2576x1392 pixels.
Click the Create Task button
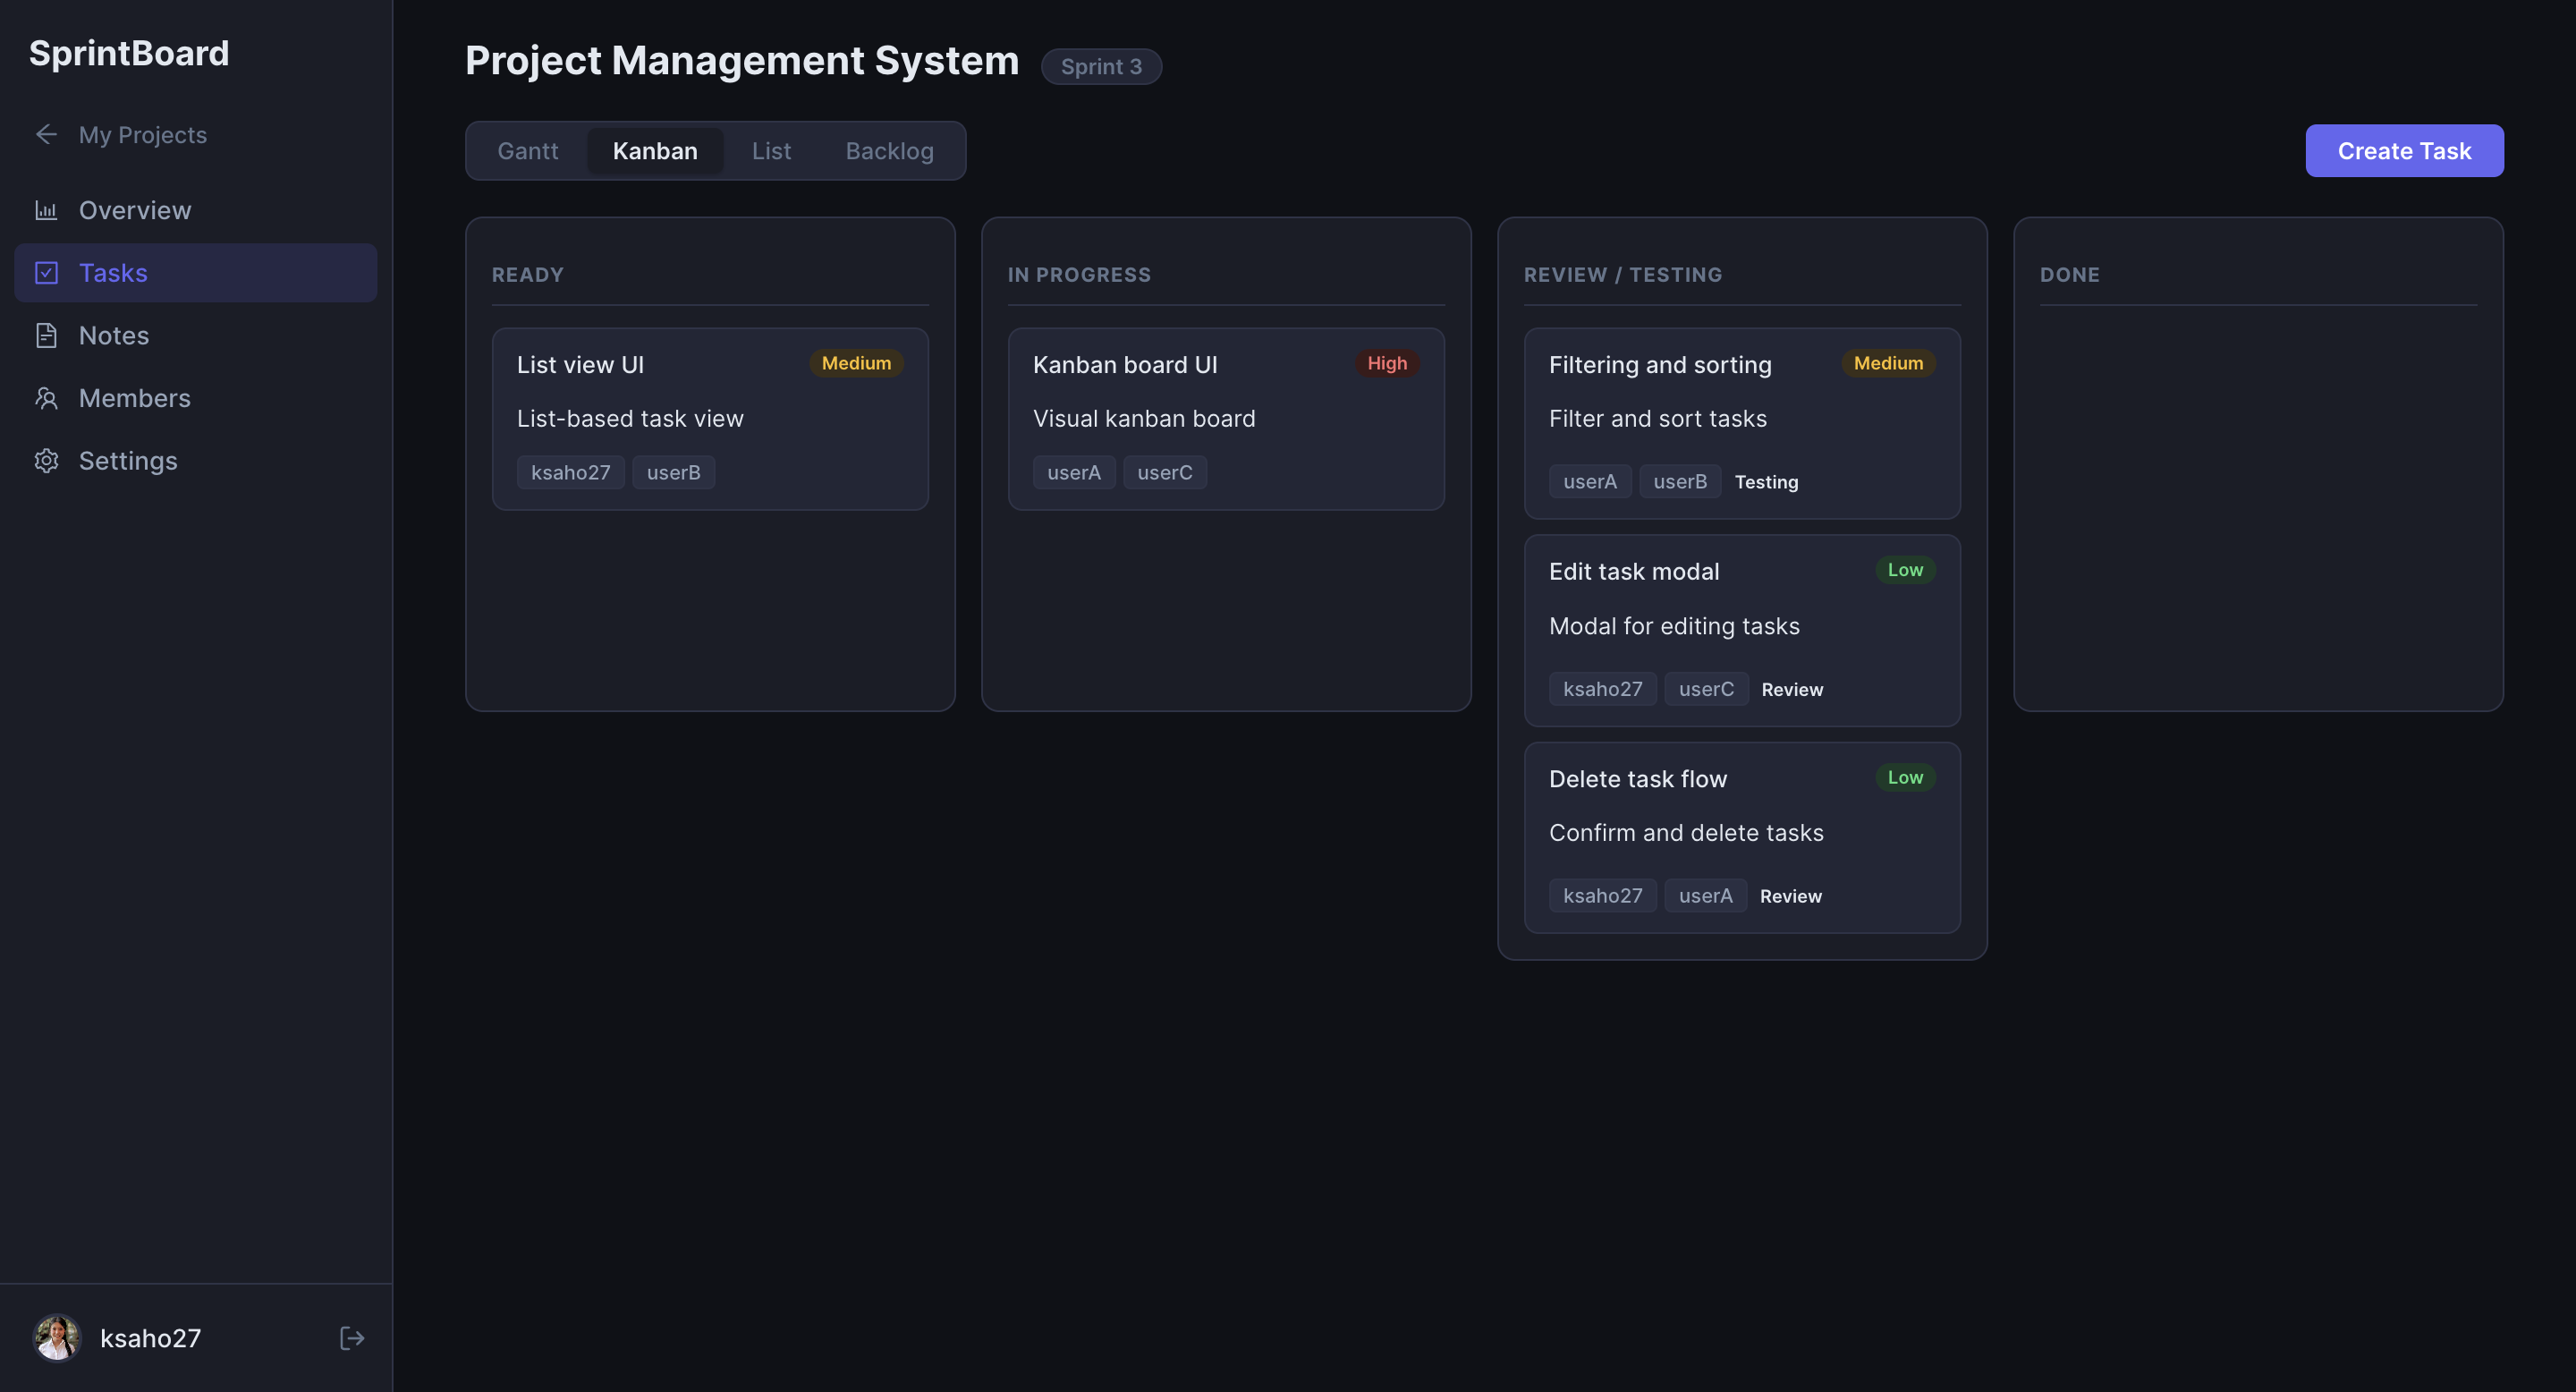click(x=2404, y=150)
